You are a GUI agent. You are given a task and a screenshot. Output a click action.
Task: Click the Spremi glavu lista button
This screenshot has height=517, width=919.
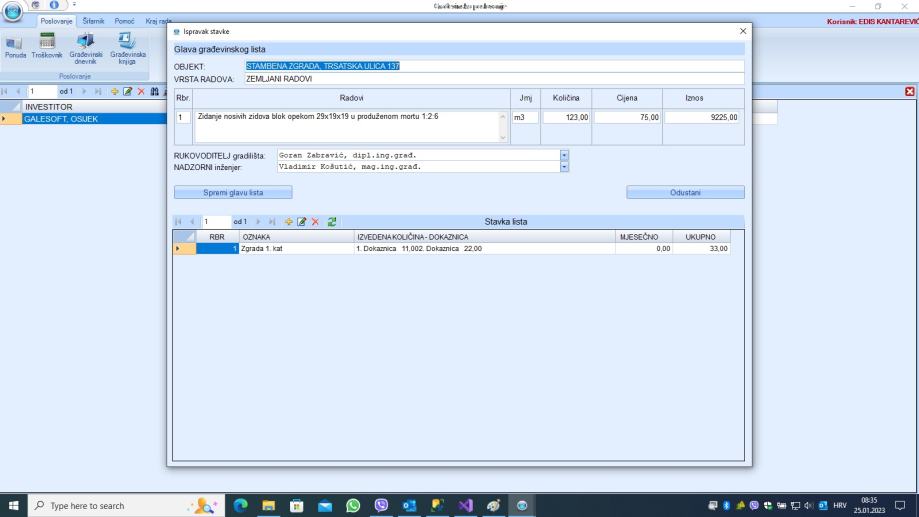pyautogui.click(x=234, y=192)
